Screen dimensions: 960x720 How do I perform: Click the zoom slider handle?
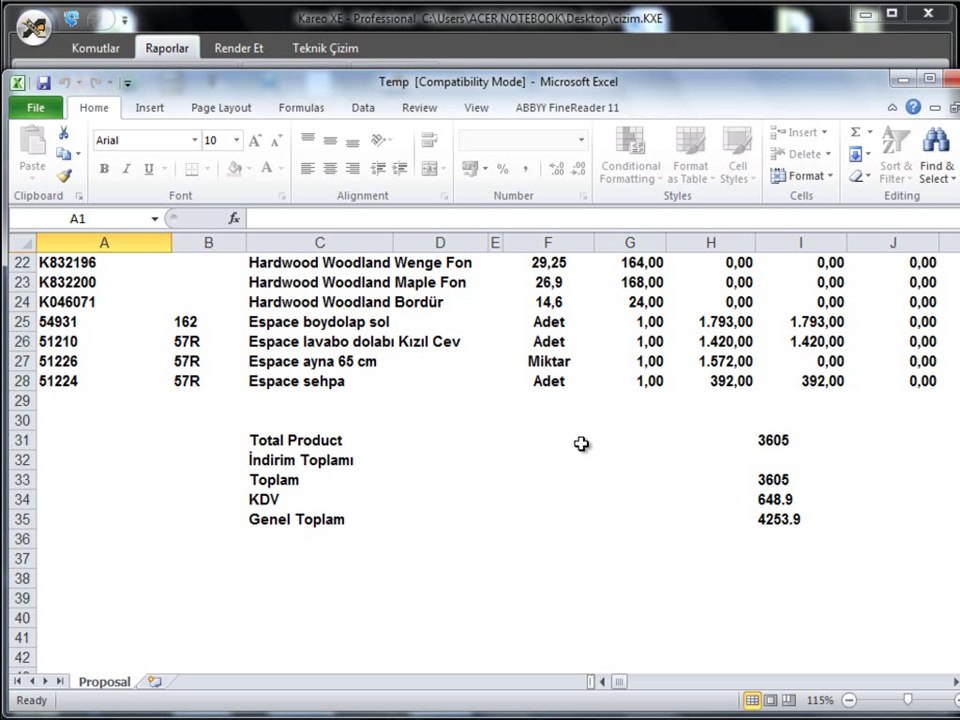pos(907,699)
